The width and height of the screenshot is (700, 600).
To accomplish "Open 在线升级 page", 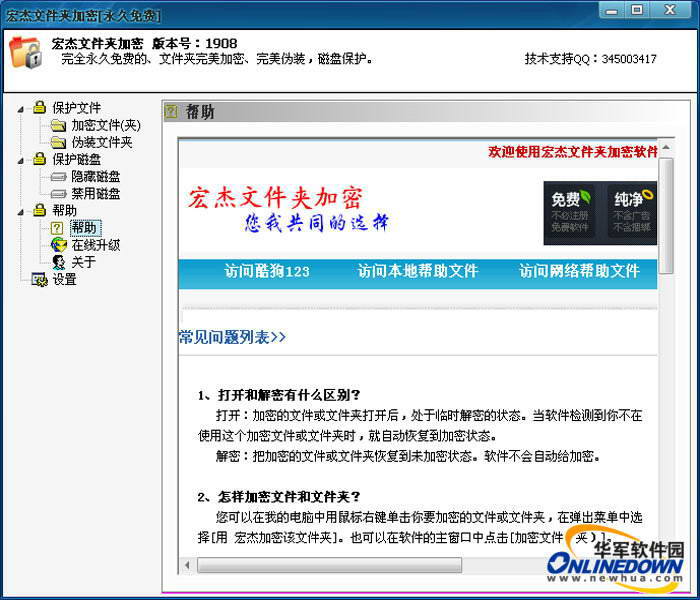I will coord(96,245).
